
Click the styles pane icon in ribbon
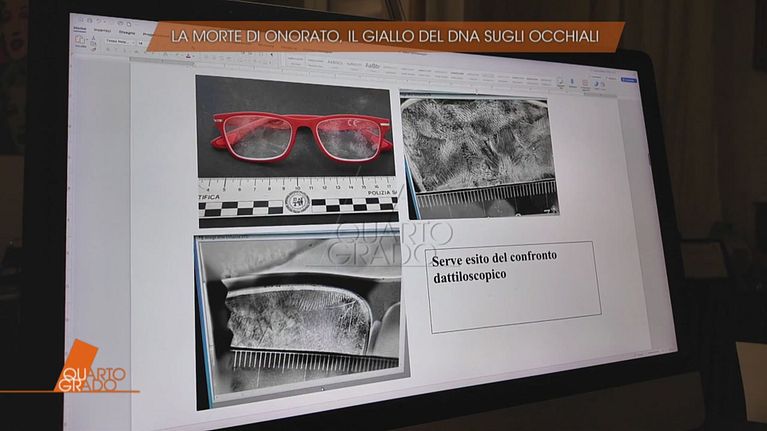pyautogui.click(x=560, y=82)
